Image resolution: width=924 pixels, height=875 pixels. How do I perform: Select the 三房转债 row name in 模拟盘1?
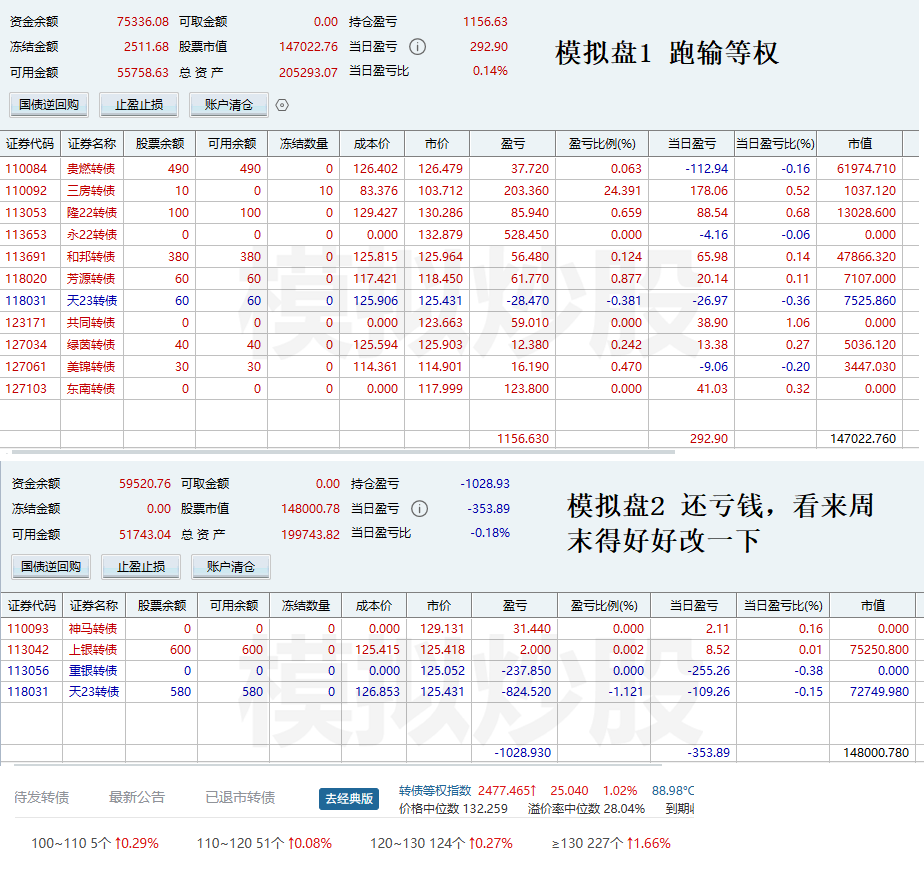pyautogui.click(x=92, y=191)
